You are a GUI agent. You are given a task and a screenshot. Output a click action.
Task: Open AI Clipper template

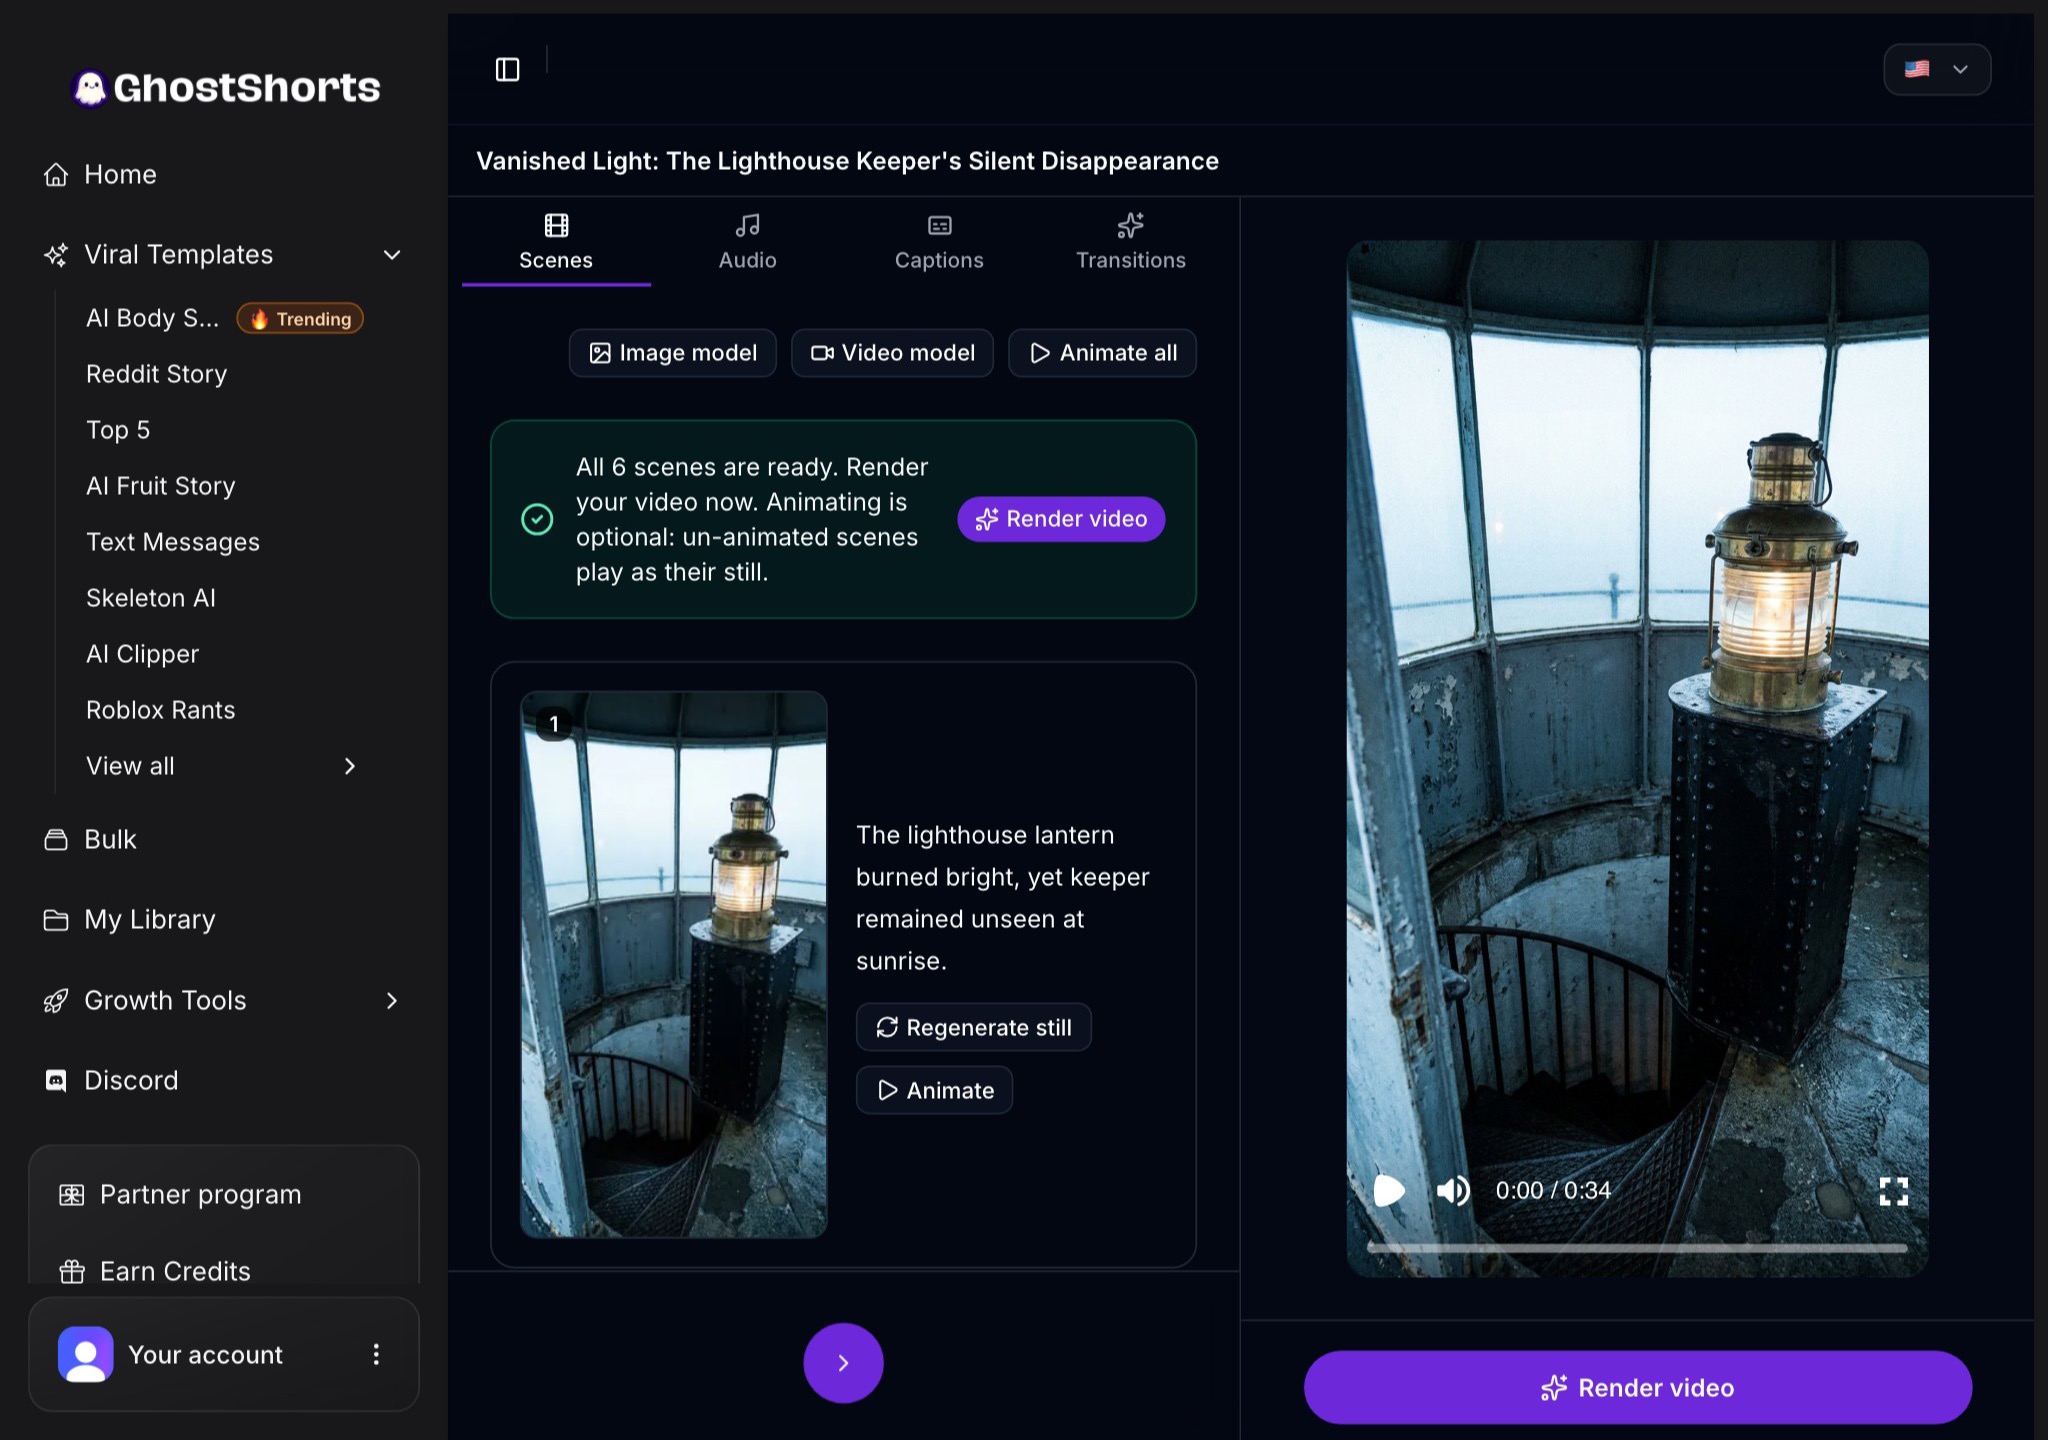click(142, 654)
